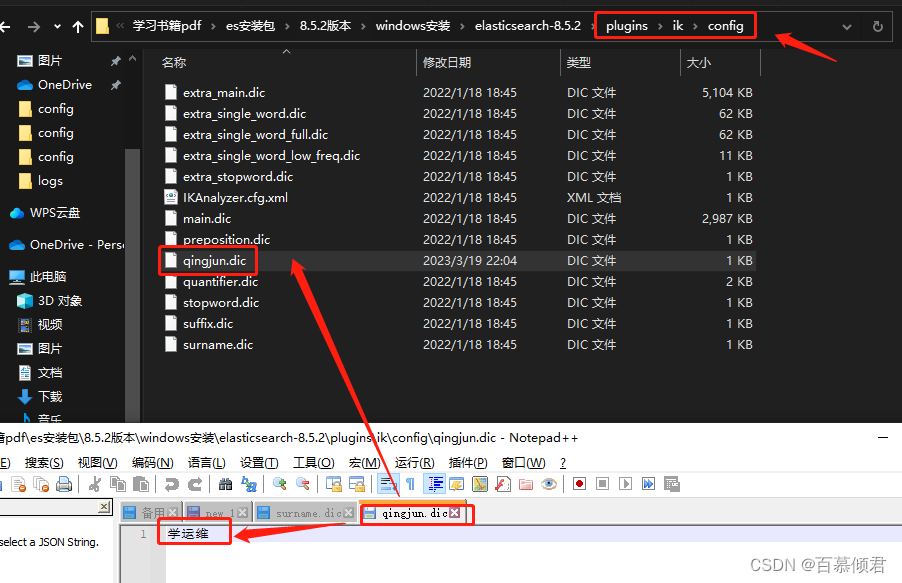
Task: Click the Explorer back arrow
Action: (5, 26)
